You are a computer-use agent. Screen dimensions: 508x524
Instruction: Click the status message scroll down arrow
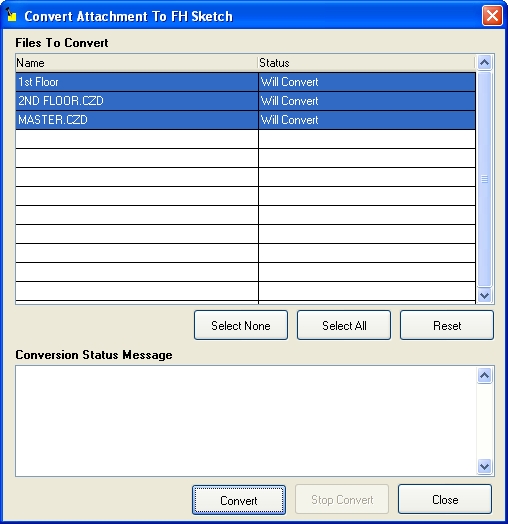(x=484, y=466)
